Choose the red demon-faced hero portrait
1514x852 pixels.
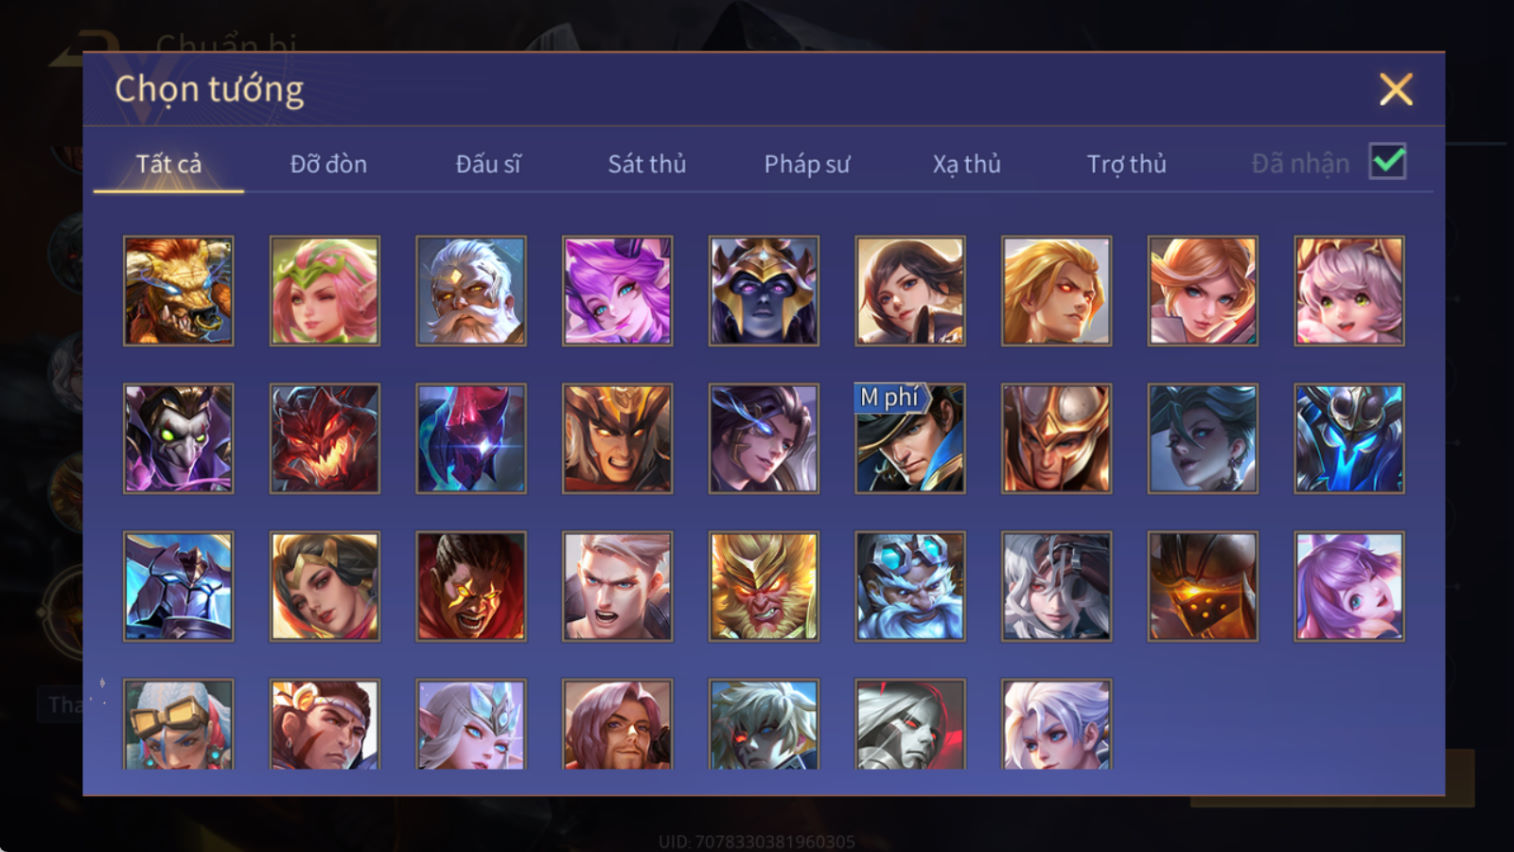point(325,438)
